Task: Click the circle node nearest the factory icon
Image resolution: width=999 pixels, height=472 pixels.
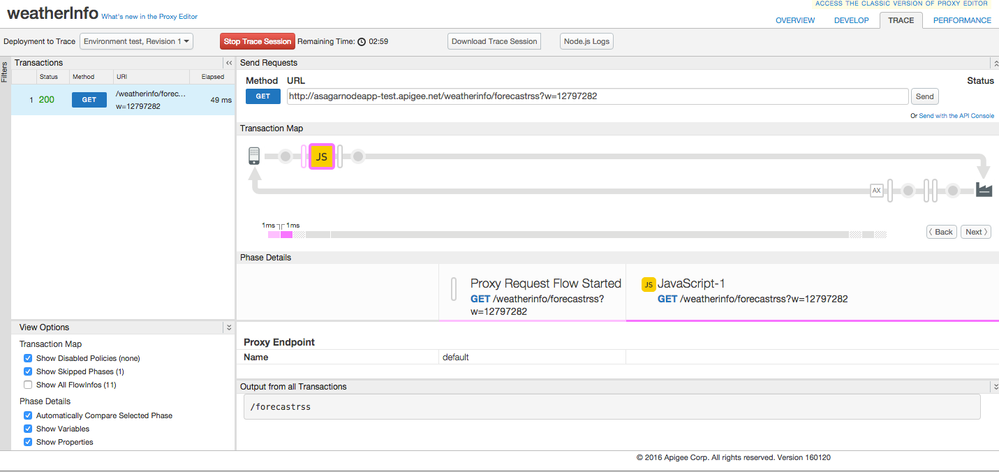Action: (952, 190)
